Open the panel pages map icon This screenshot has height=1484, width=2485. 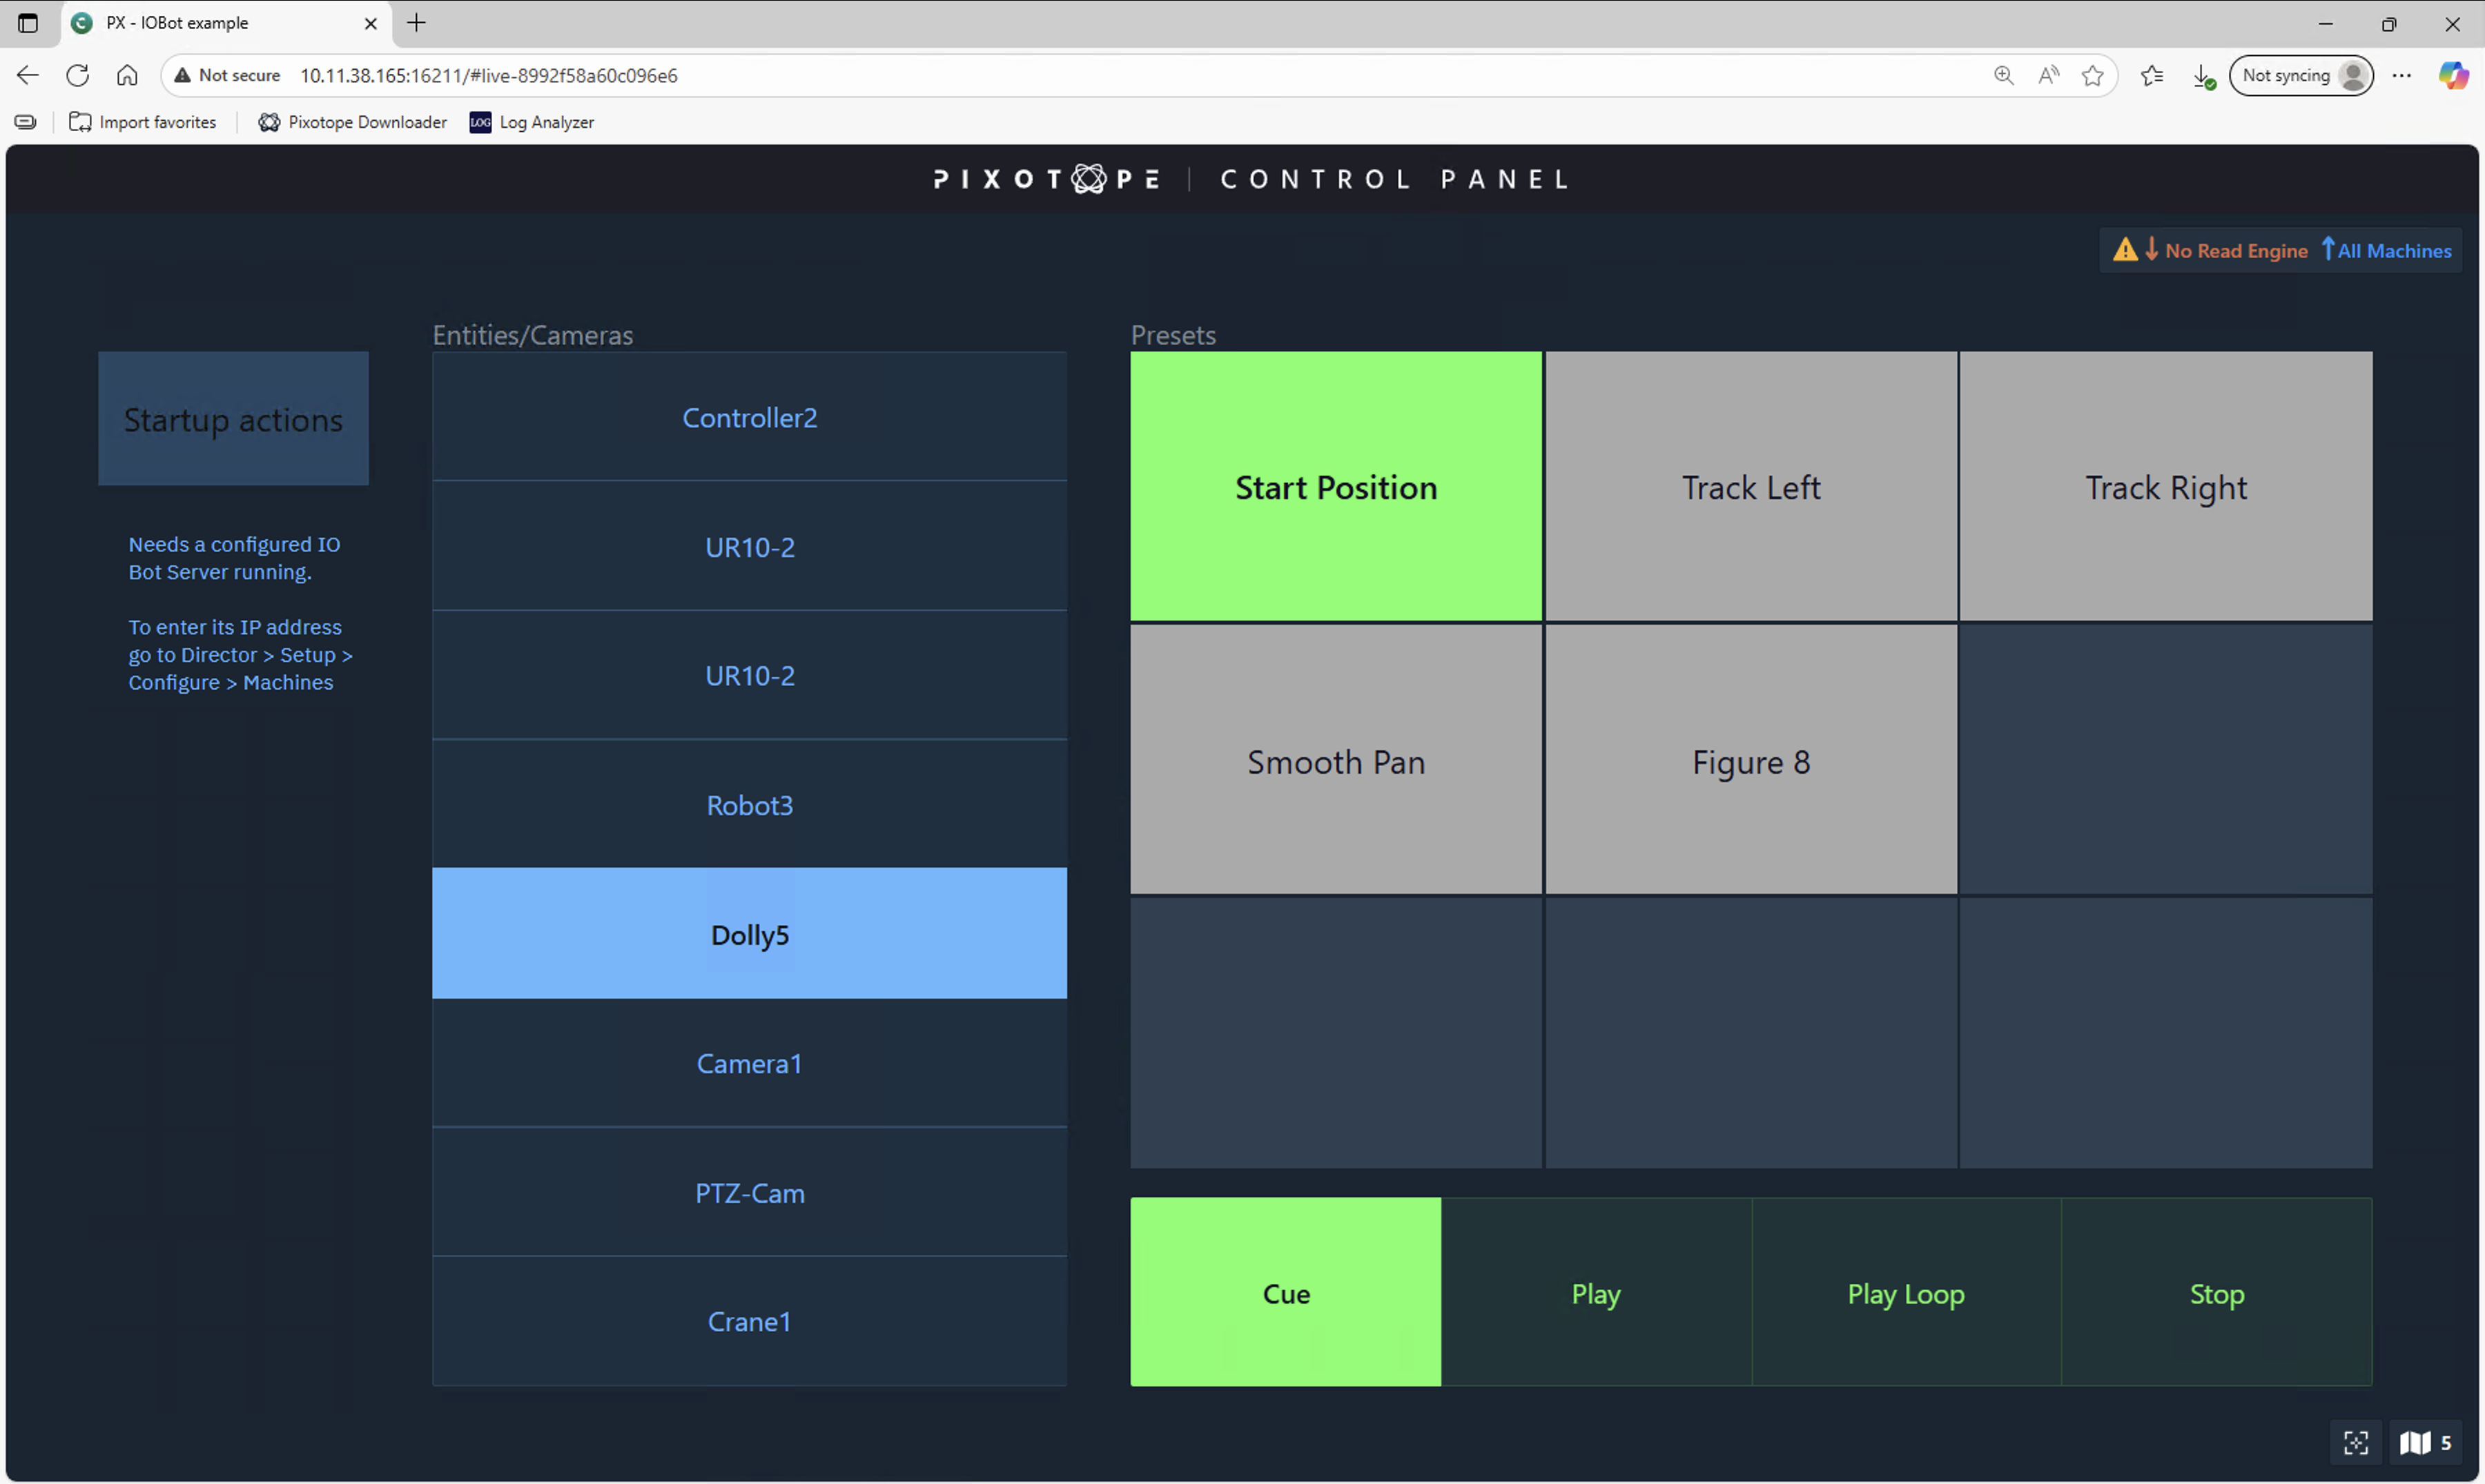[2415, 1443]
